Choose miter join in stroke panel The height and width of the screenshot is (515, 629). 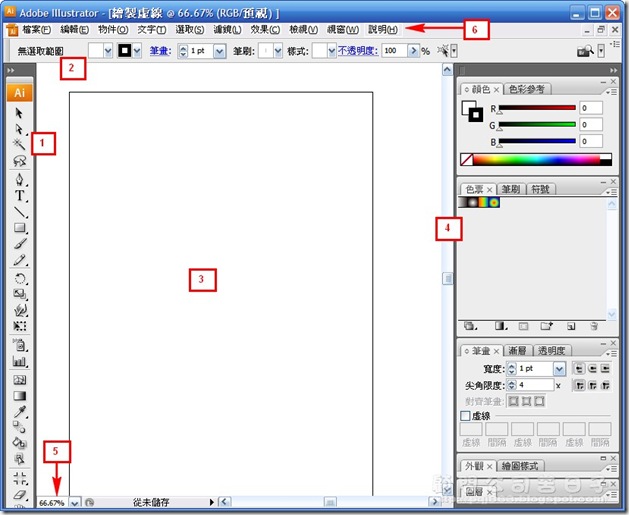(x=579, y=385)
